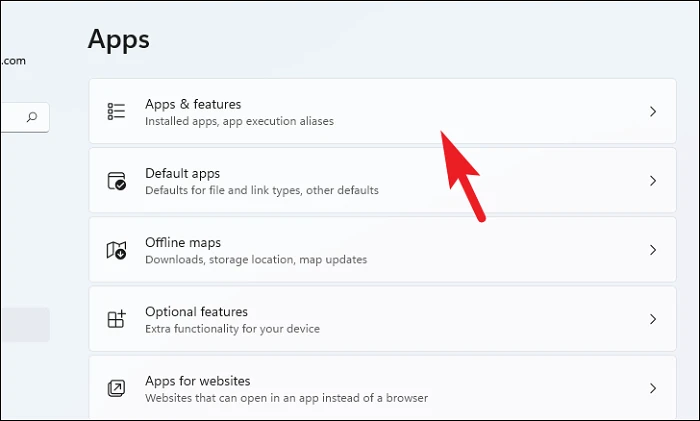Click the Default apps checkmark icon
The width and height of the screenshot is (700, 421).
tap(117, 181)
